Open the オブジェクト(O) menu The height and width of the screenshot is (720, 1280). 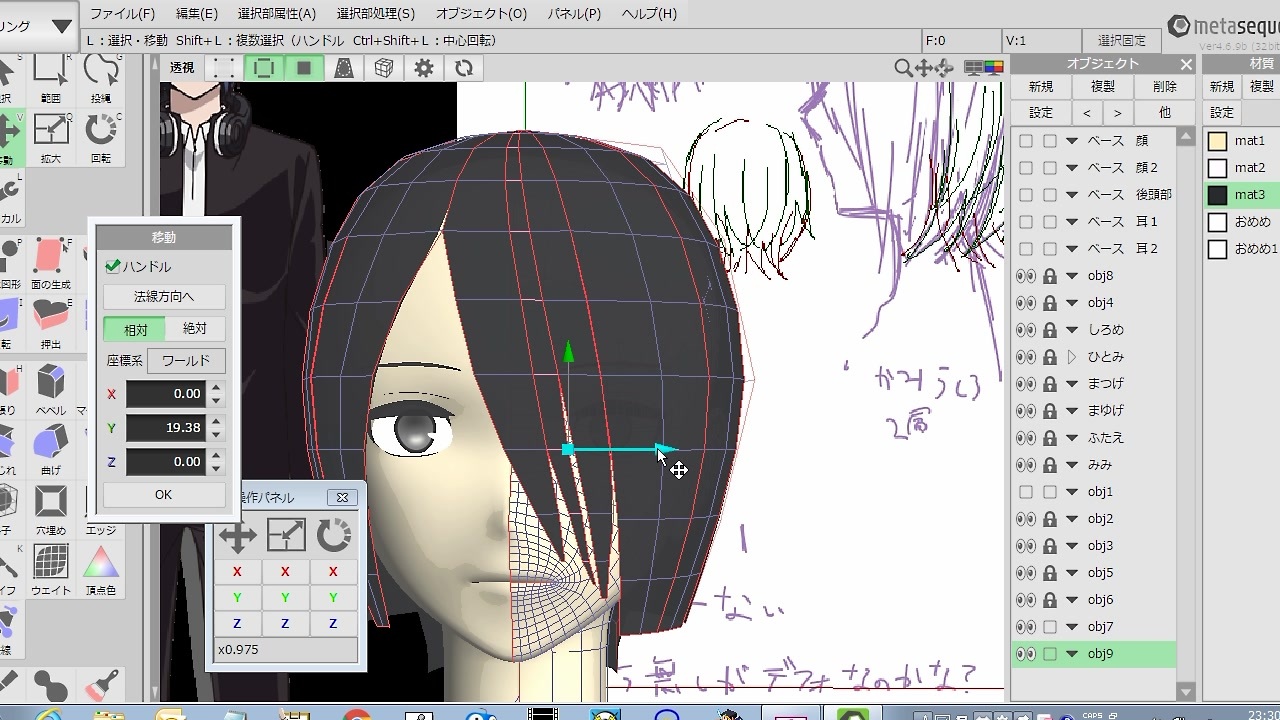tap(481, 14)
